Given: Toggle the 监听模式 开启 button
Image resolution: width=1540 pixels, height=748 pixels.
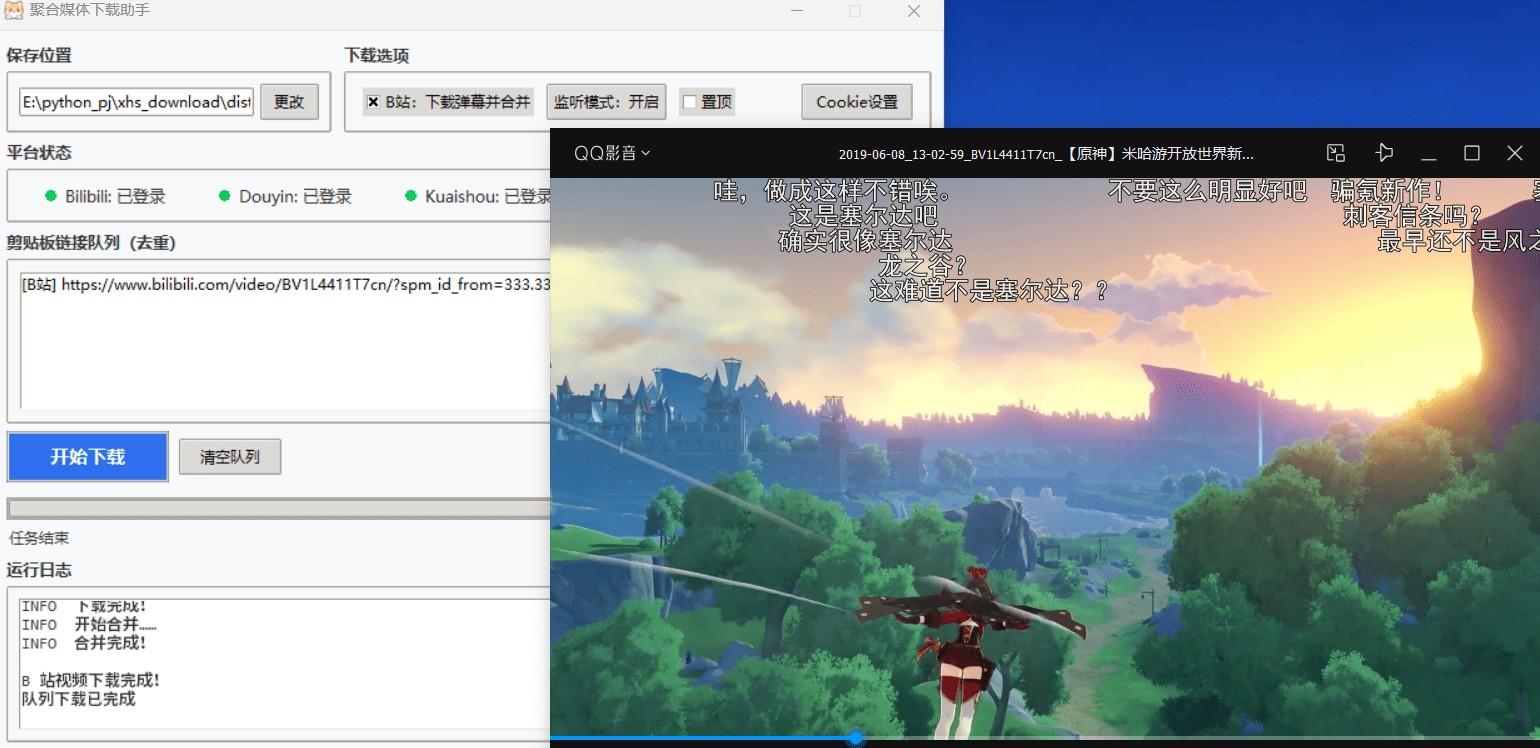Looking at the screenshot, I should pyautogui.click(x=606, y=102).
